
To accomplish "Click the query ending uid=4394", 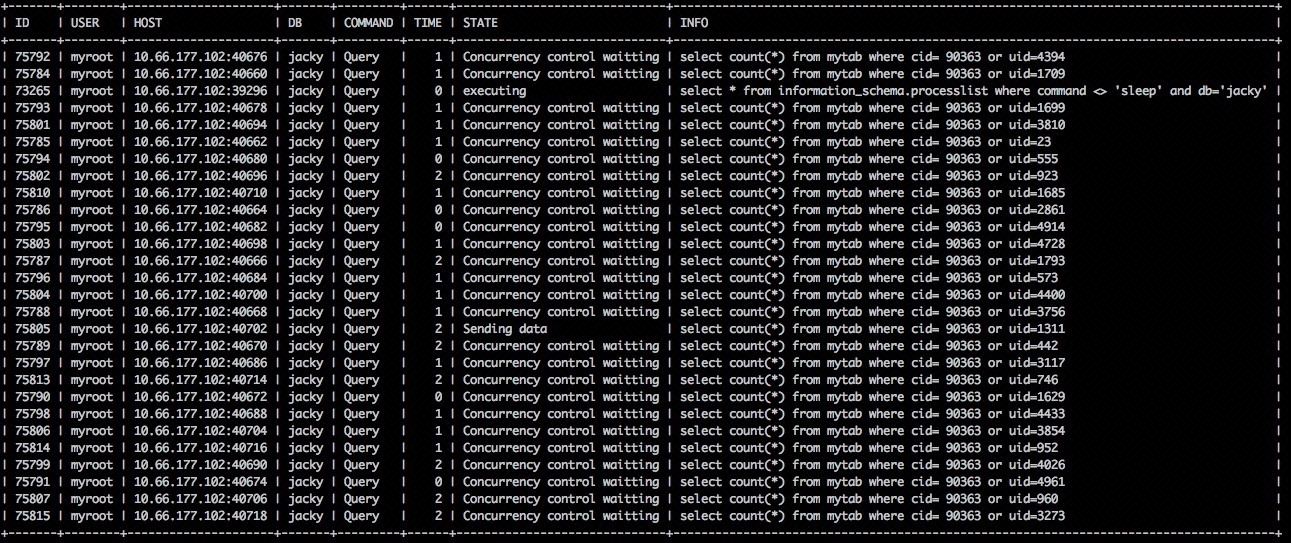I will [x=872, y=57].
